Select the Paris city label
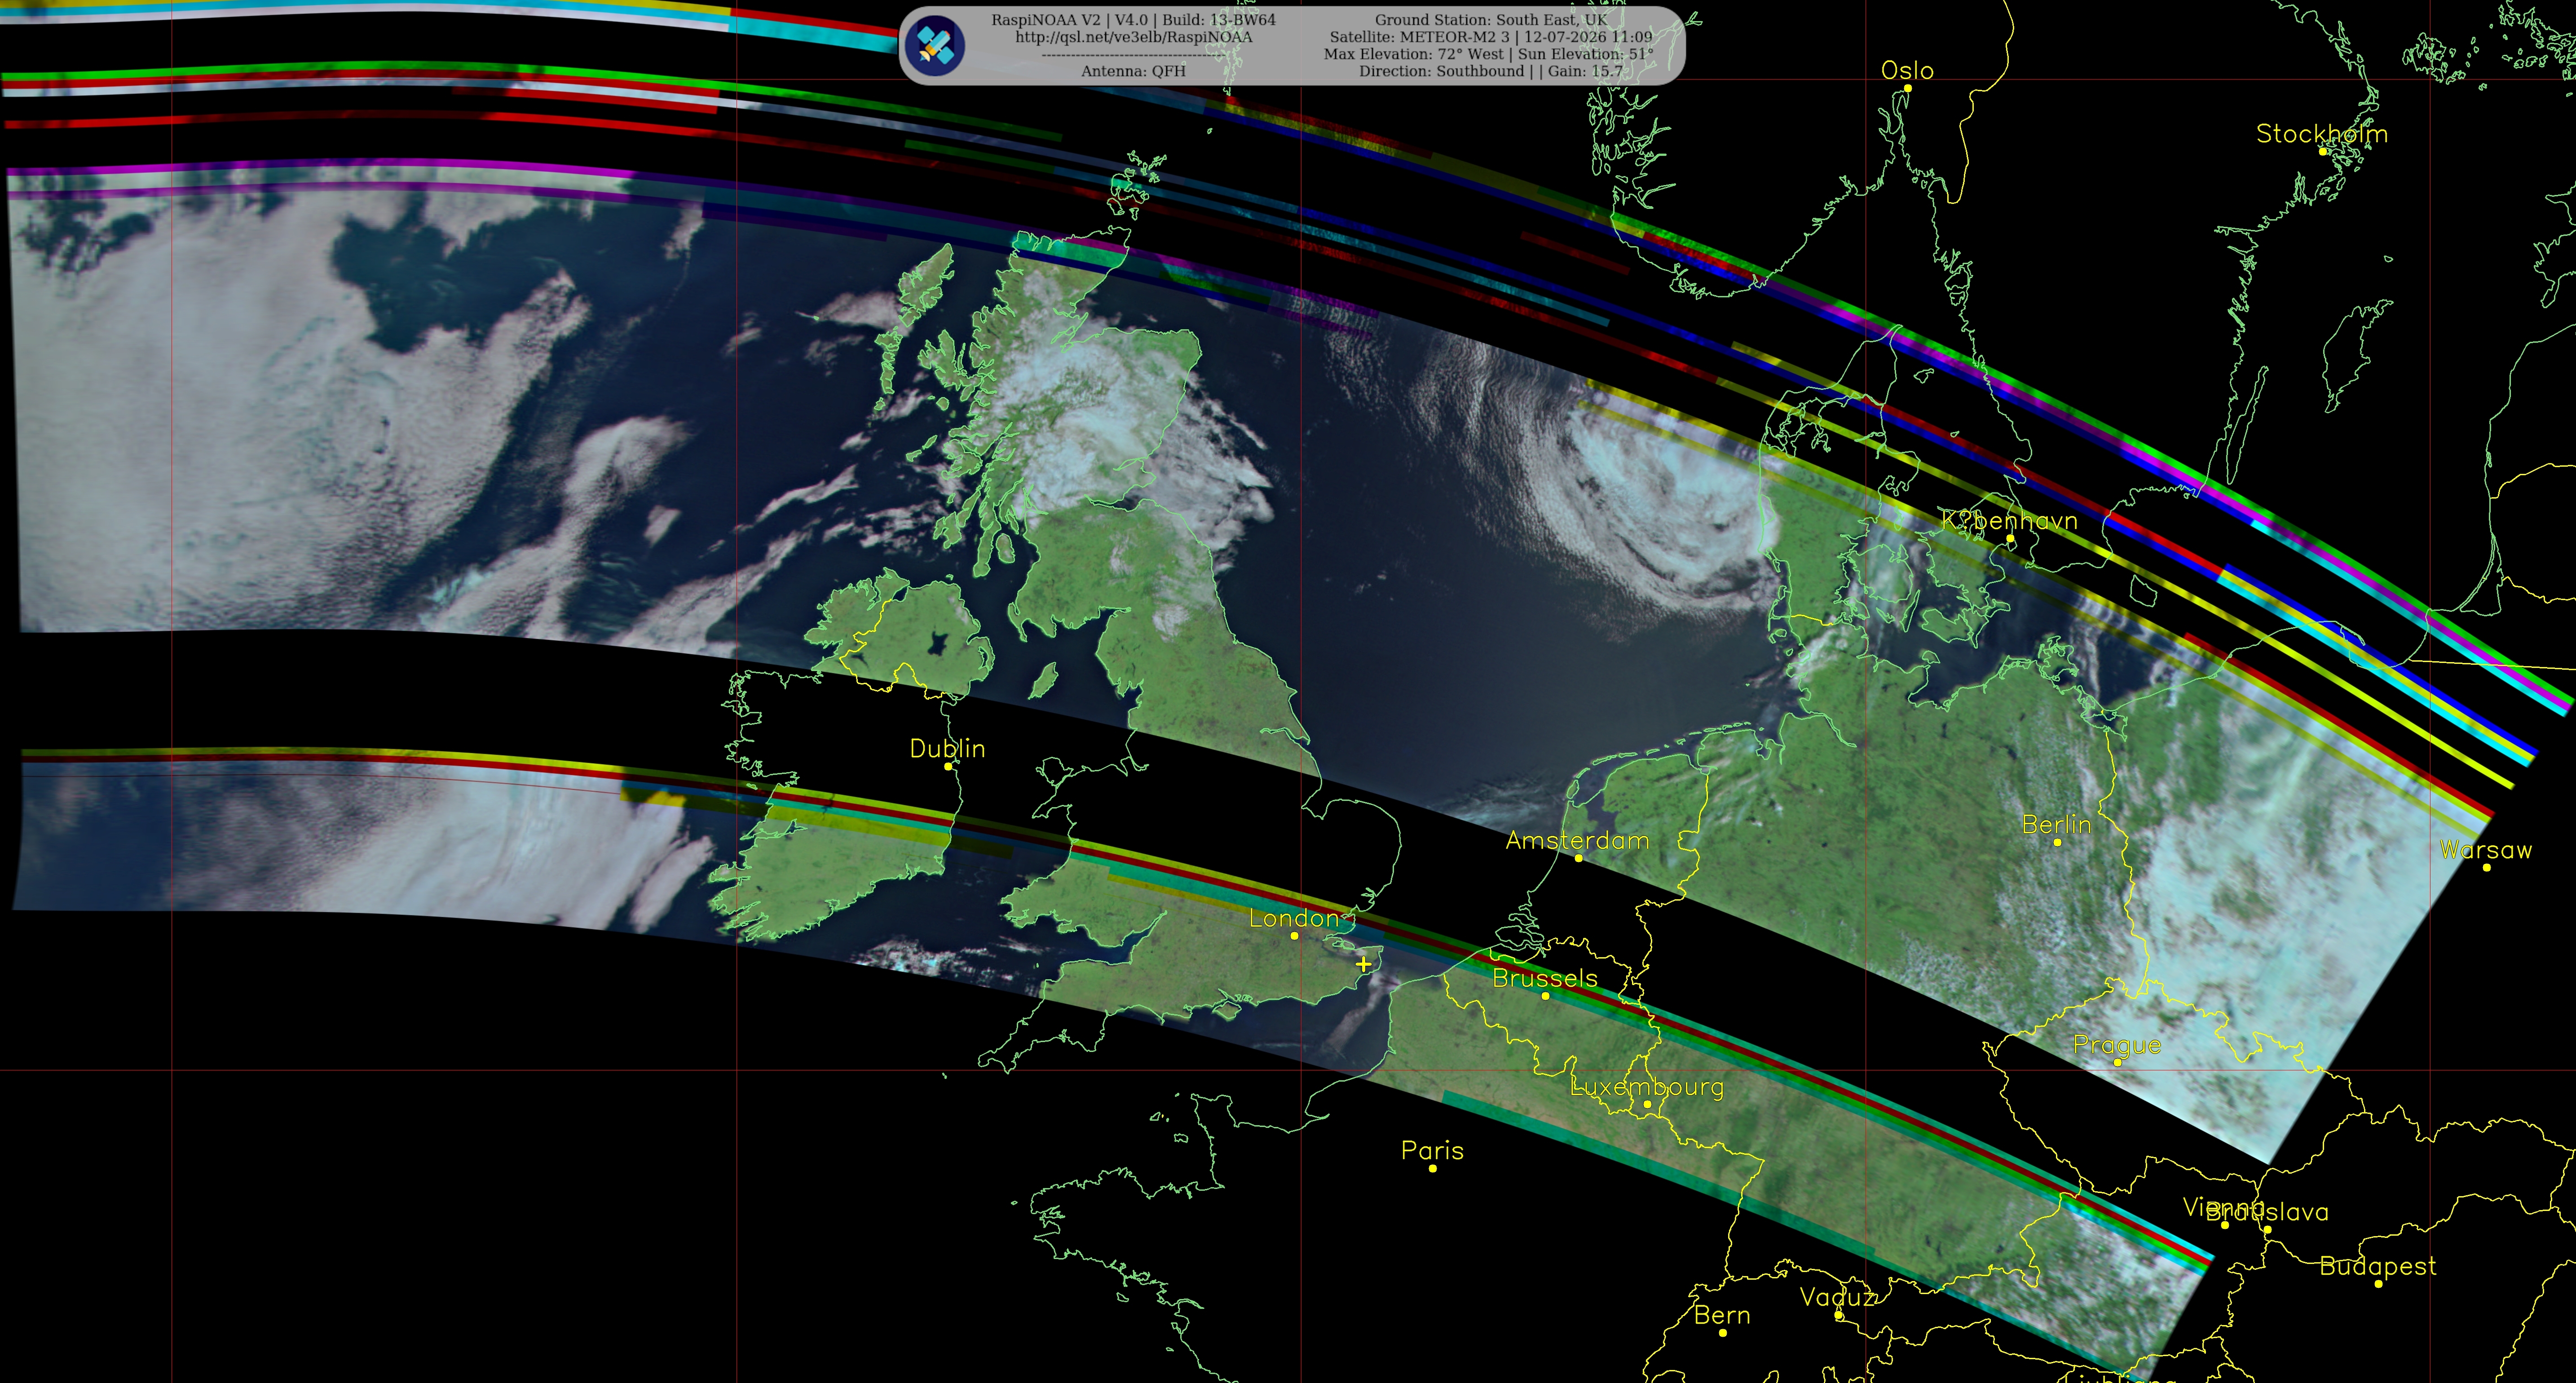 coord(1432,1151)
